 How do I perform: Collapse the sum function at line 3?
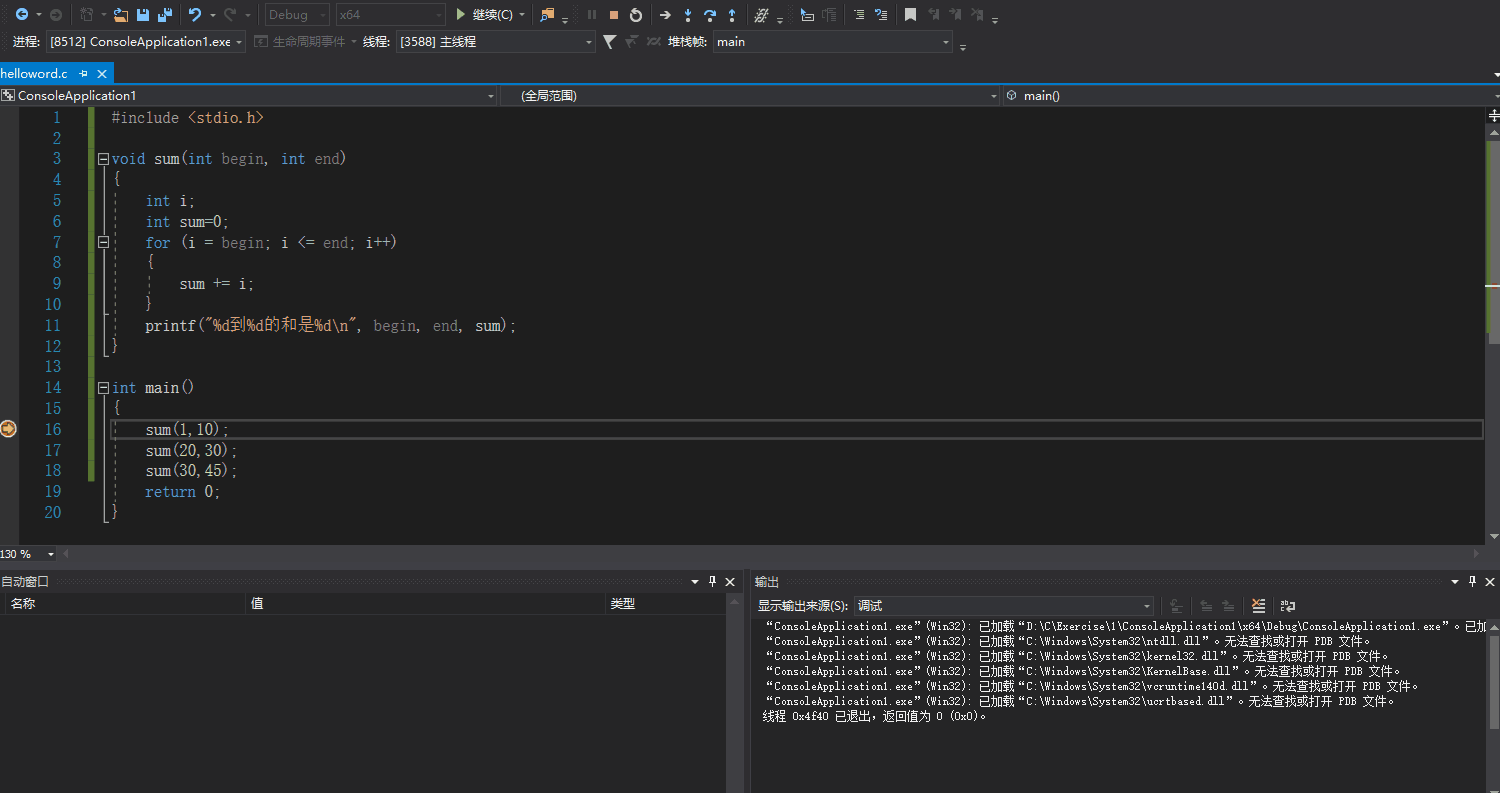coord(103,159)
